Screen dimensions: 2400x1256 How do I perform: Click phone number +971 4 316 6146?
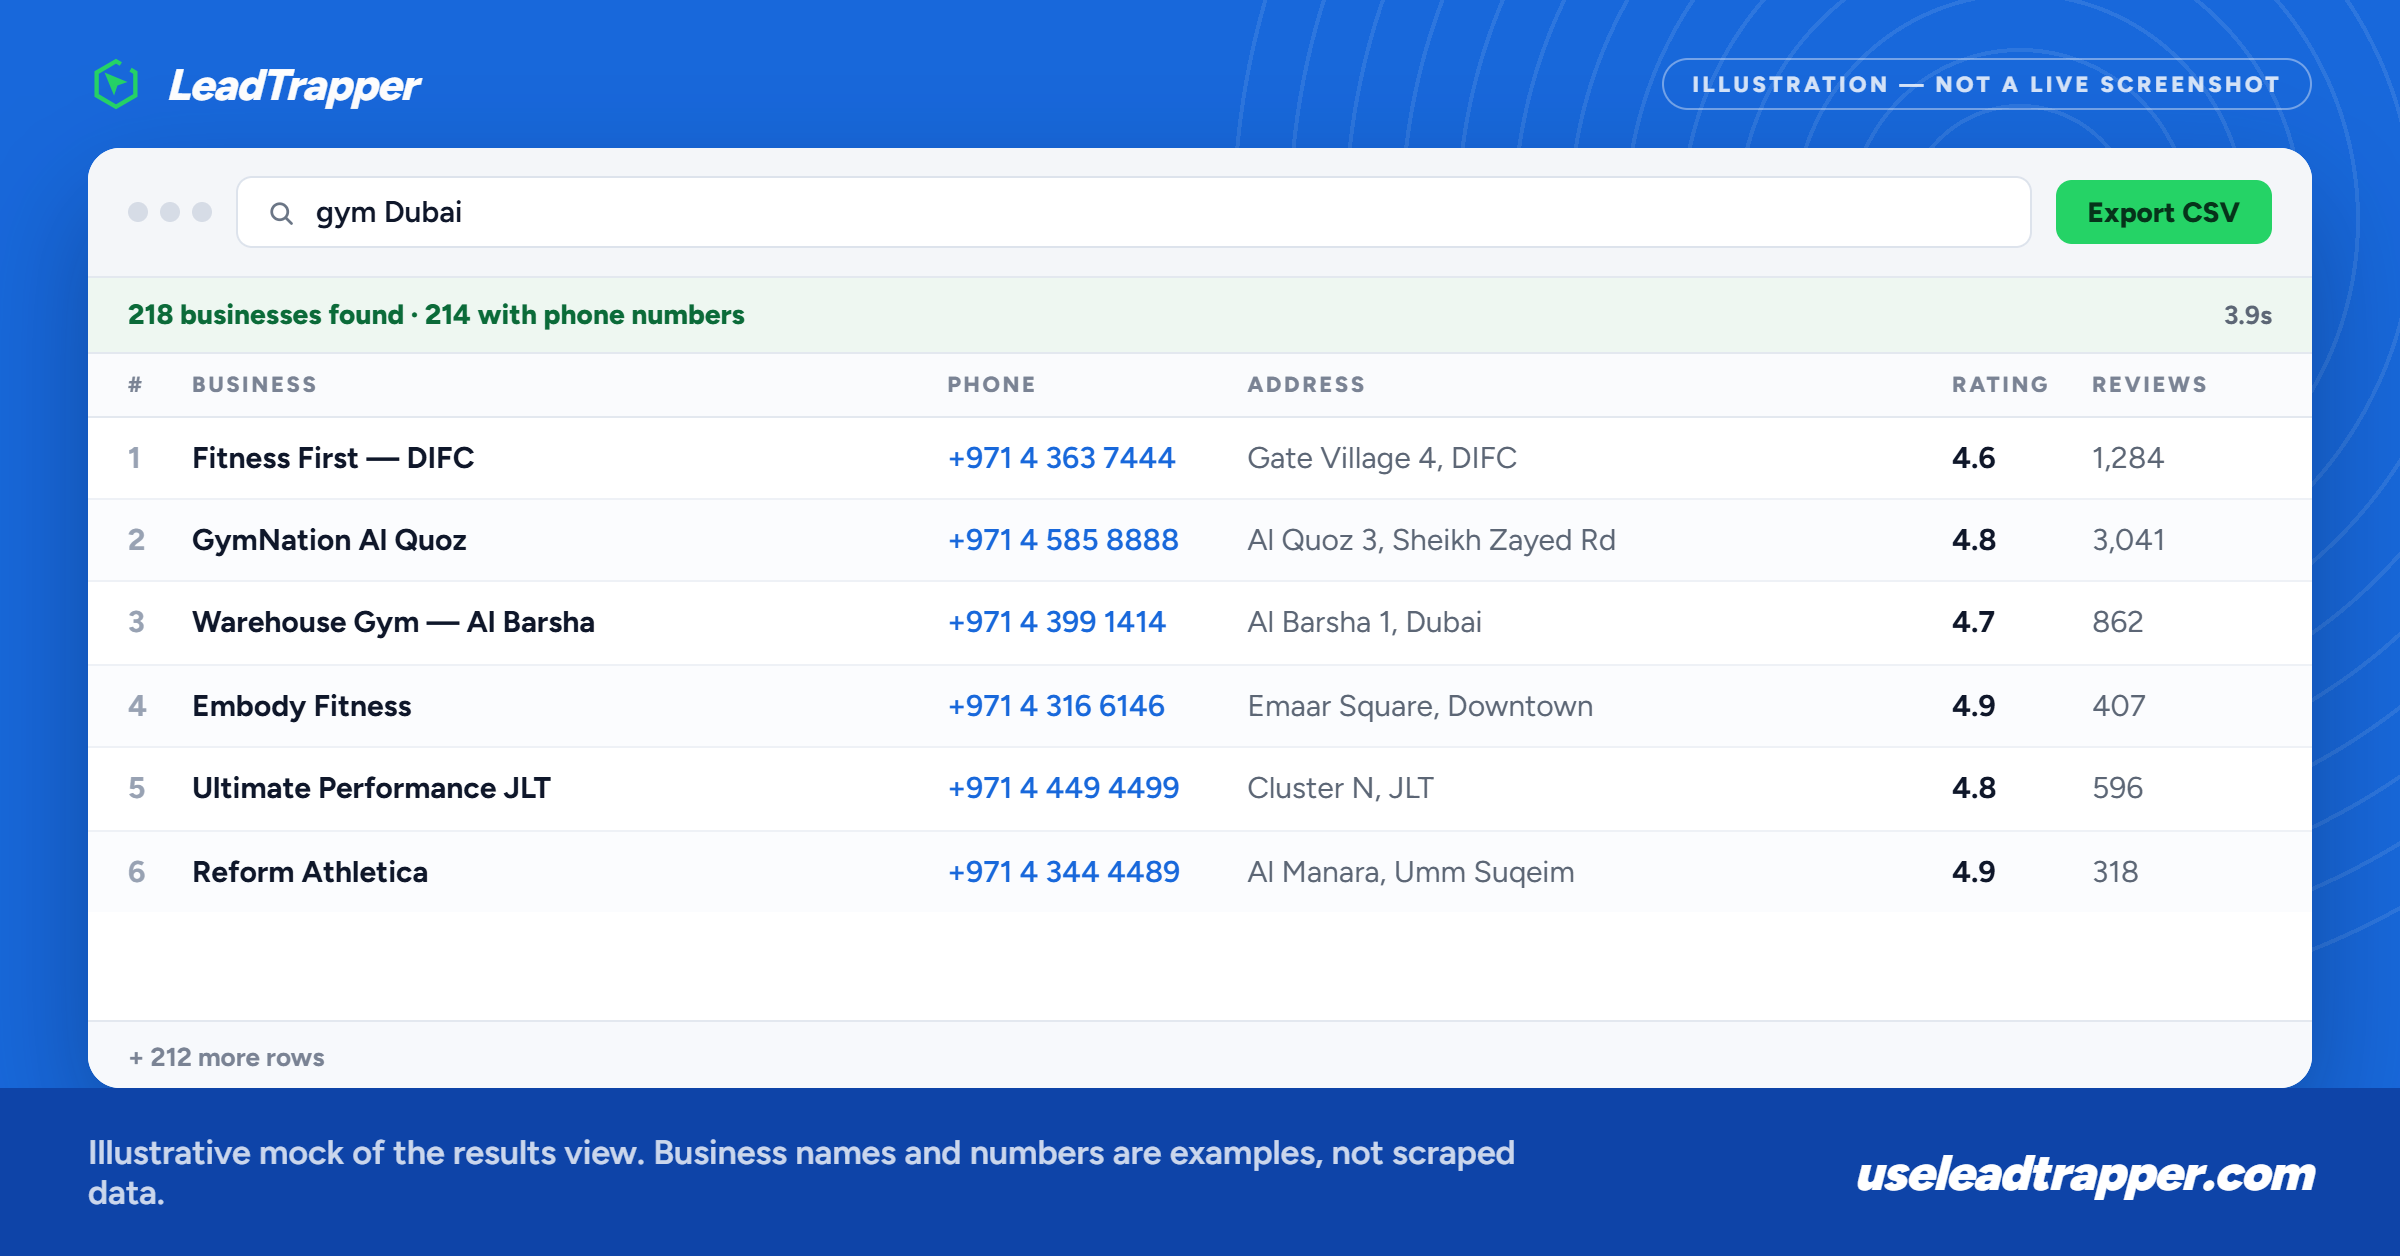(x=1056, y=706)
